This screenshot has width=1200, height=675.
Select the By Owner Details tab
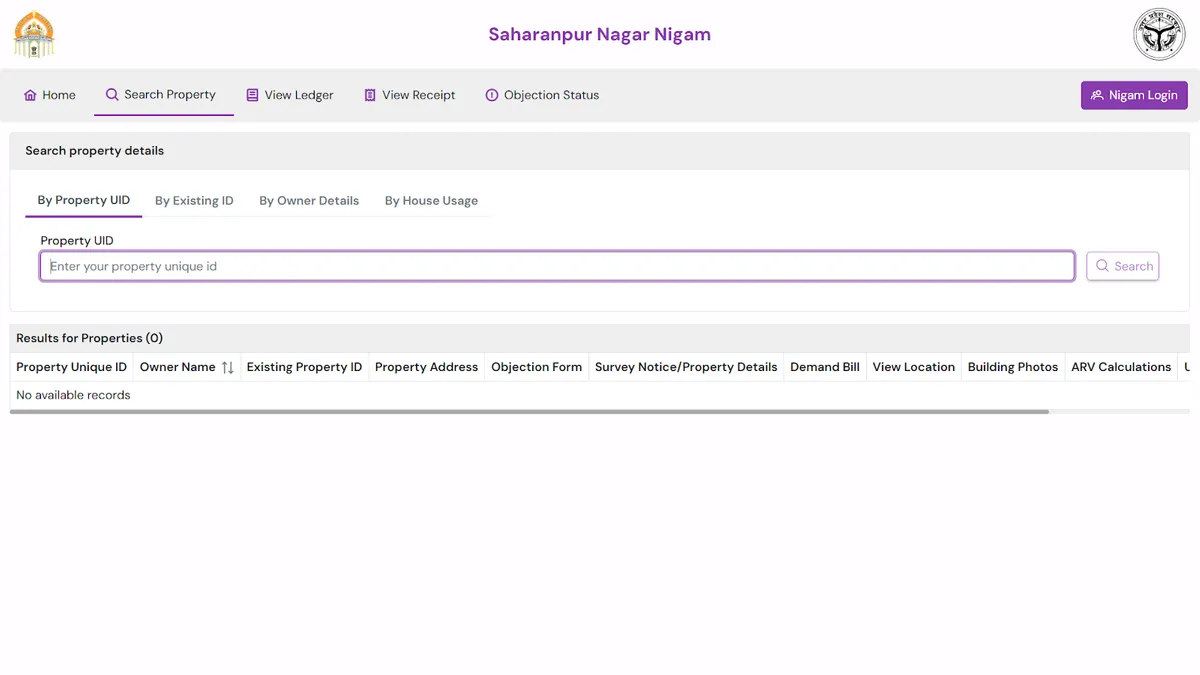(x=308, y=201)
